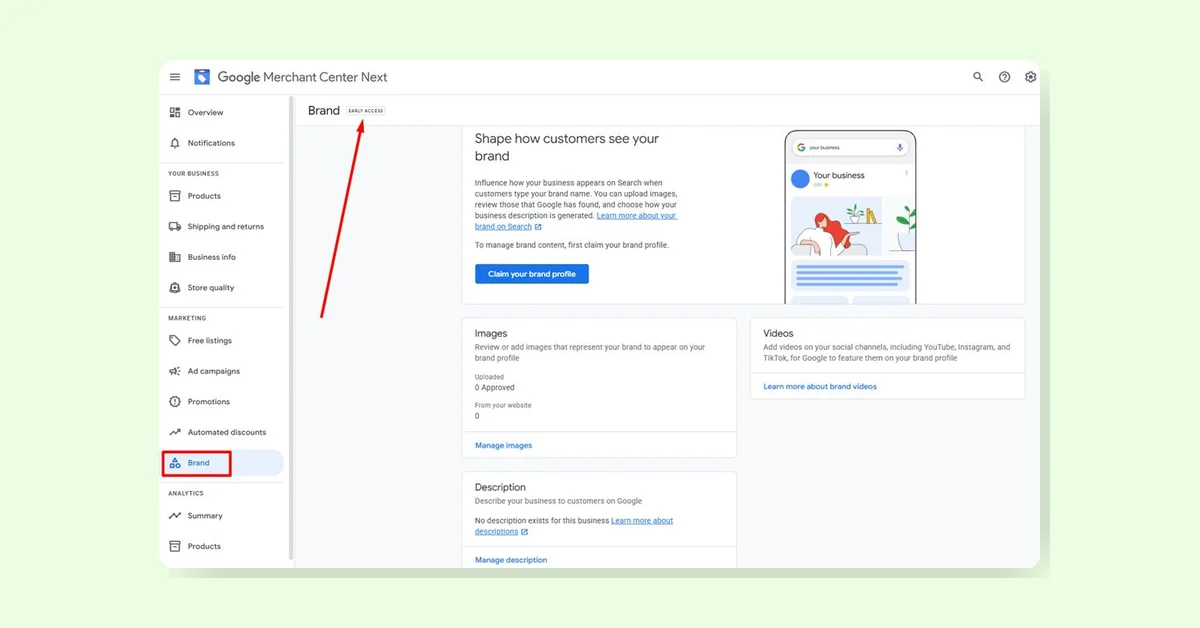Open the hamburger main menu

pyautogui.click(x=175, y=77)
